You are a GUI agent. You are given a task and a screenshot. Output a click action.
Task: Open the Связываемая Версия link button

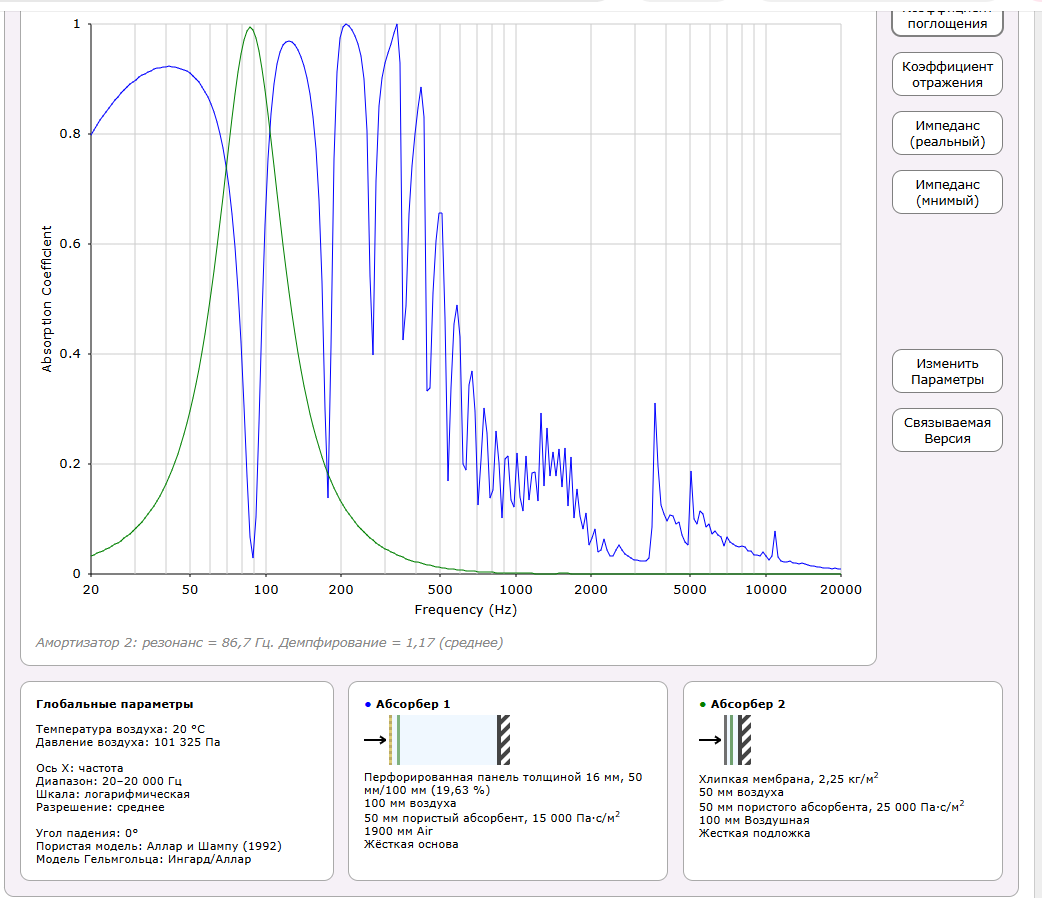point(946,430)
